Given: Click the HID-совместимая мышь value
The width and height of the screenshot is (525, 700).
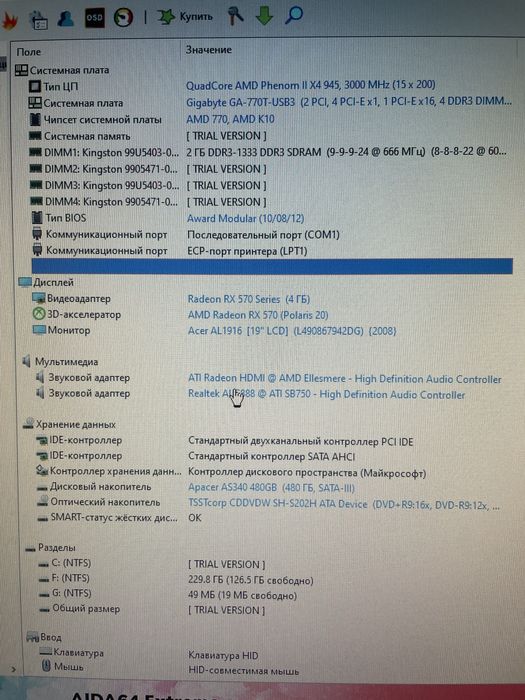Looking at the screenshot, I should tap(244, 671).
